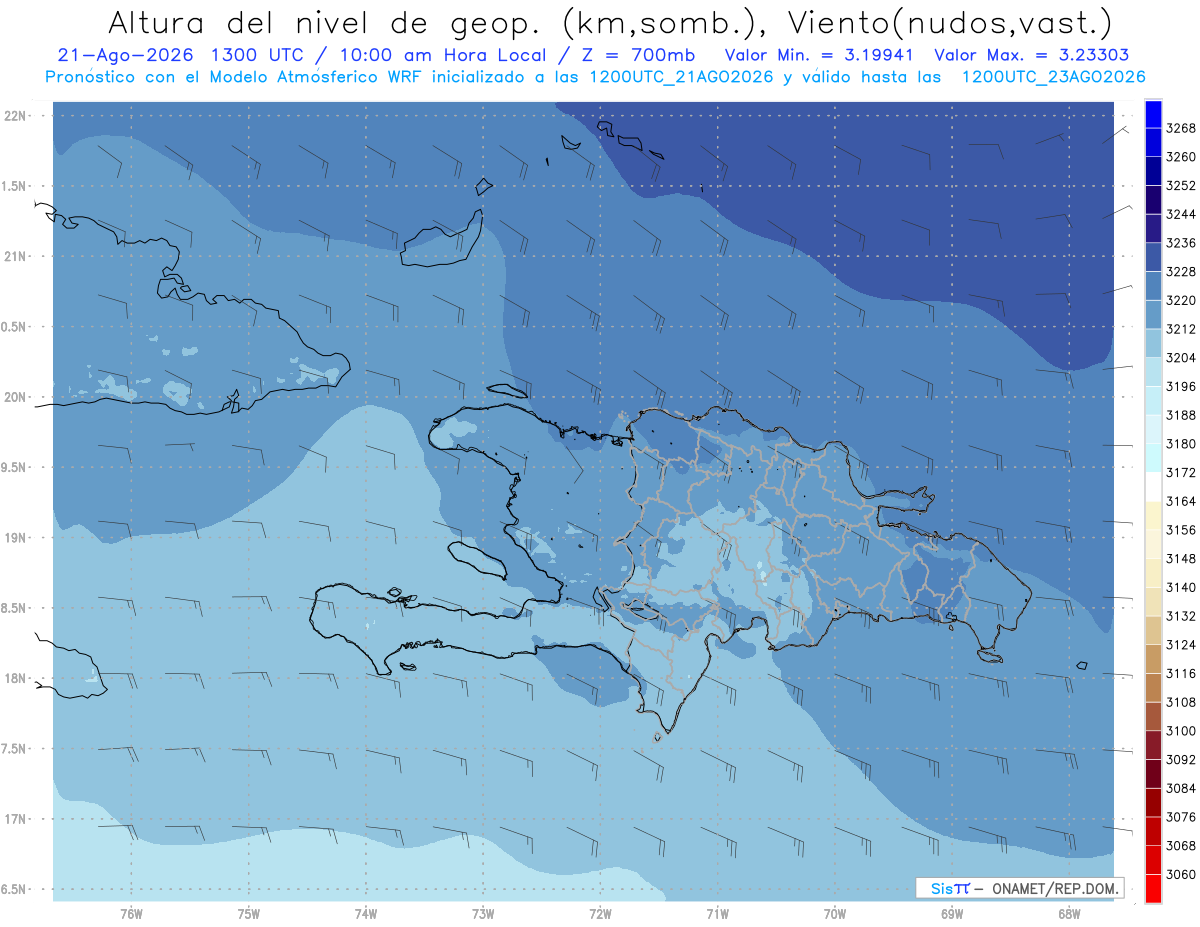
Task: Click the '69W' longitude label
Action: pos(952,914)
